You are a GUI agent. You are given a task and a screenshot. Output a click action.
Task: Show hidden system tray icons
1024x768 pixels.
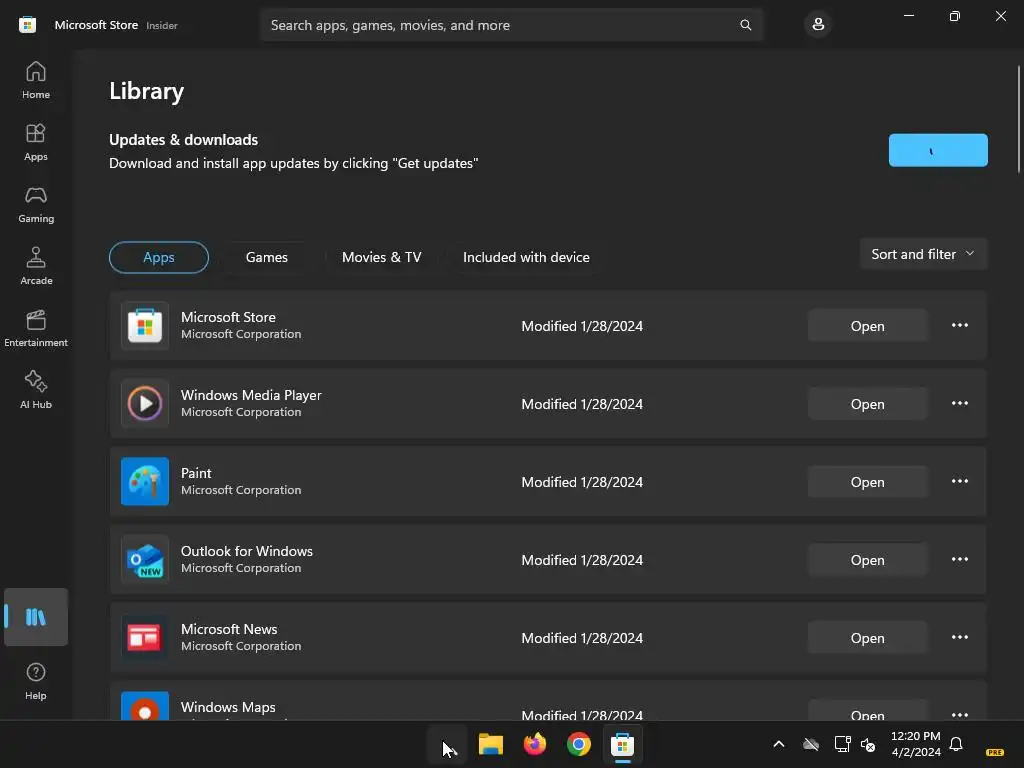point(778,744)
